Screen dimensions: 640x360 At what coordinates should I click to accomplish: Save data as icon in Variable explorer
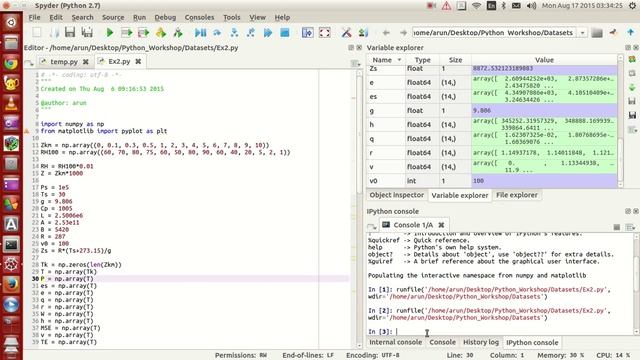(x=632, y=116)
